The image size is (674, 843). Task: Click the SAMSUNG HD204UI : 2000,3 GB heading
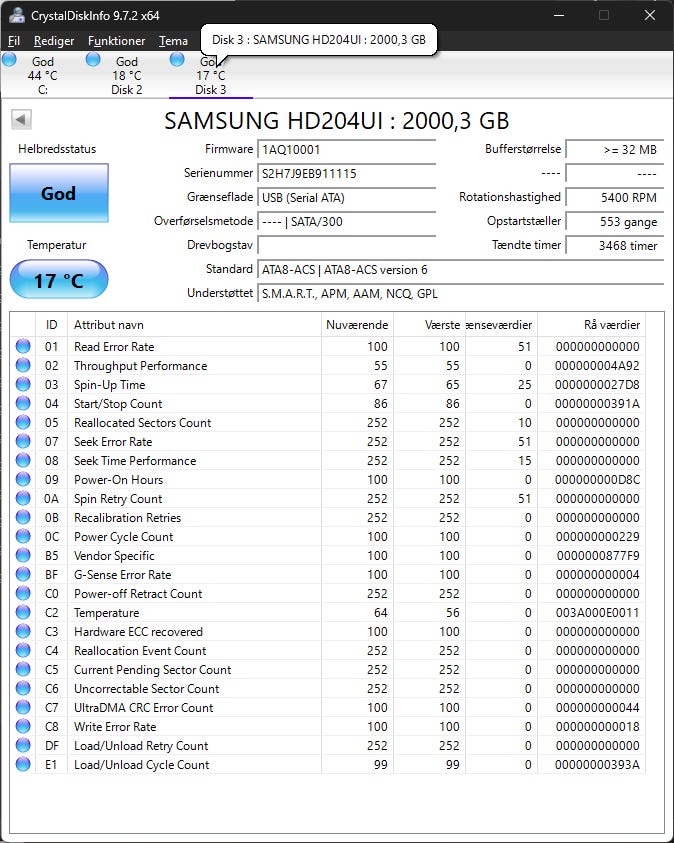pos(336,120)
